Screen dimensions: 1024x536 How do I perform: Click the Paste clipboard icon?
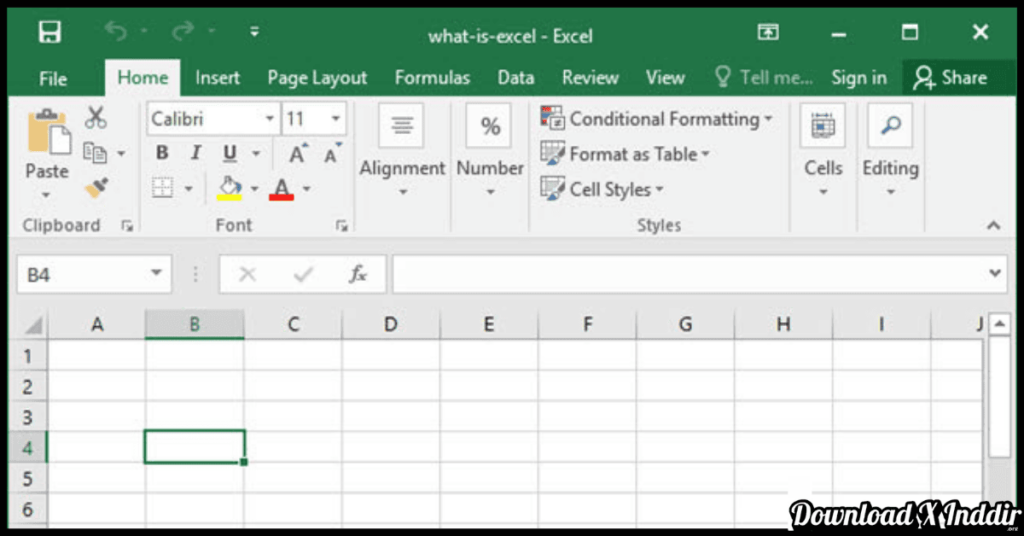[48, 133]
